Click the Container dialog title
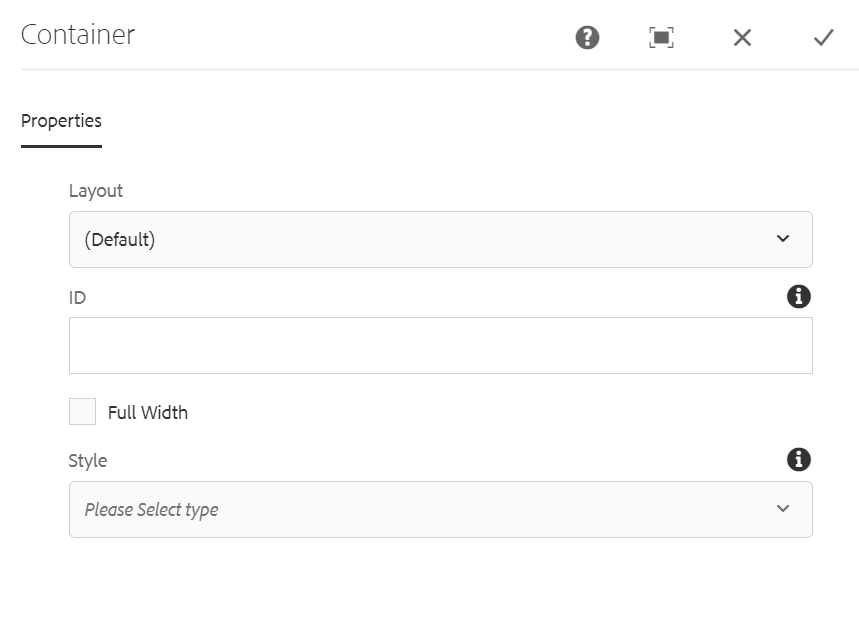 coord(78,35)
